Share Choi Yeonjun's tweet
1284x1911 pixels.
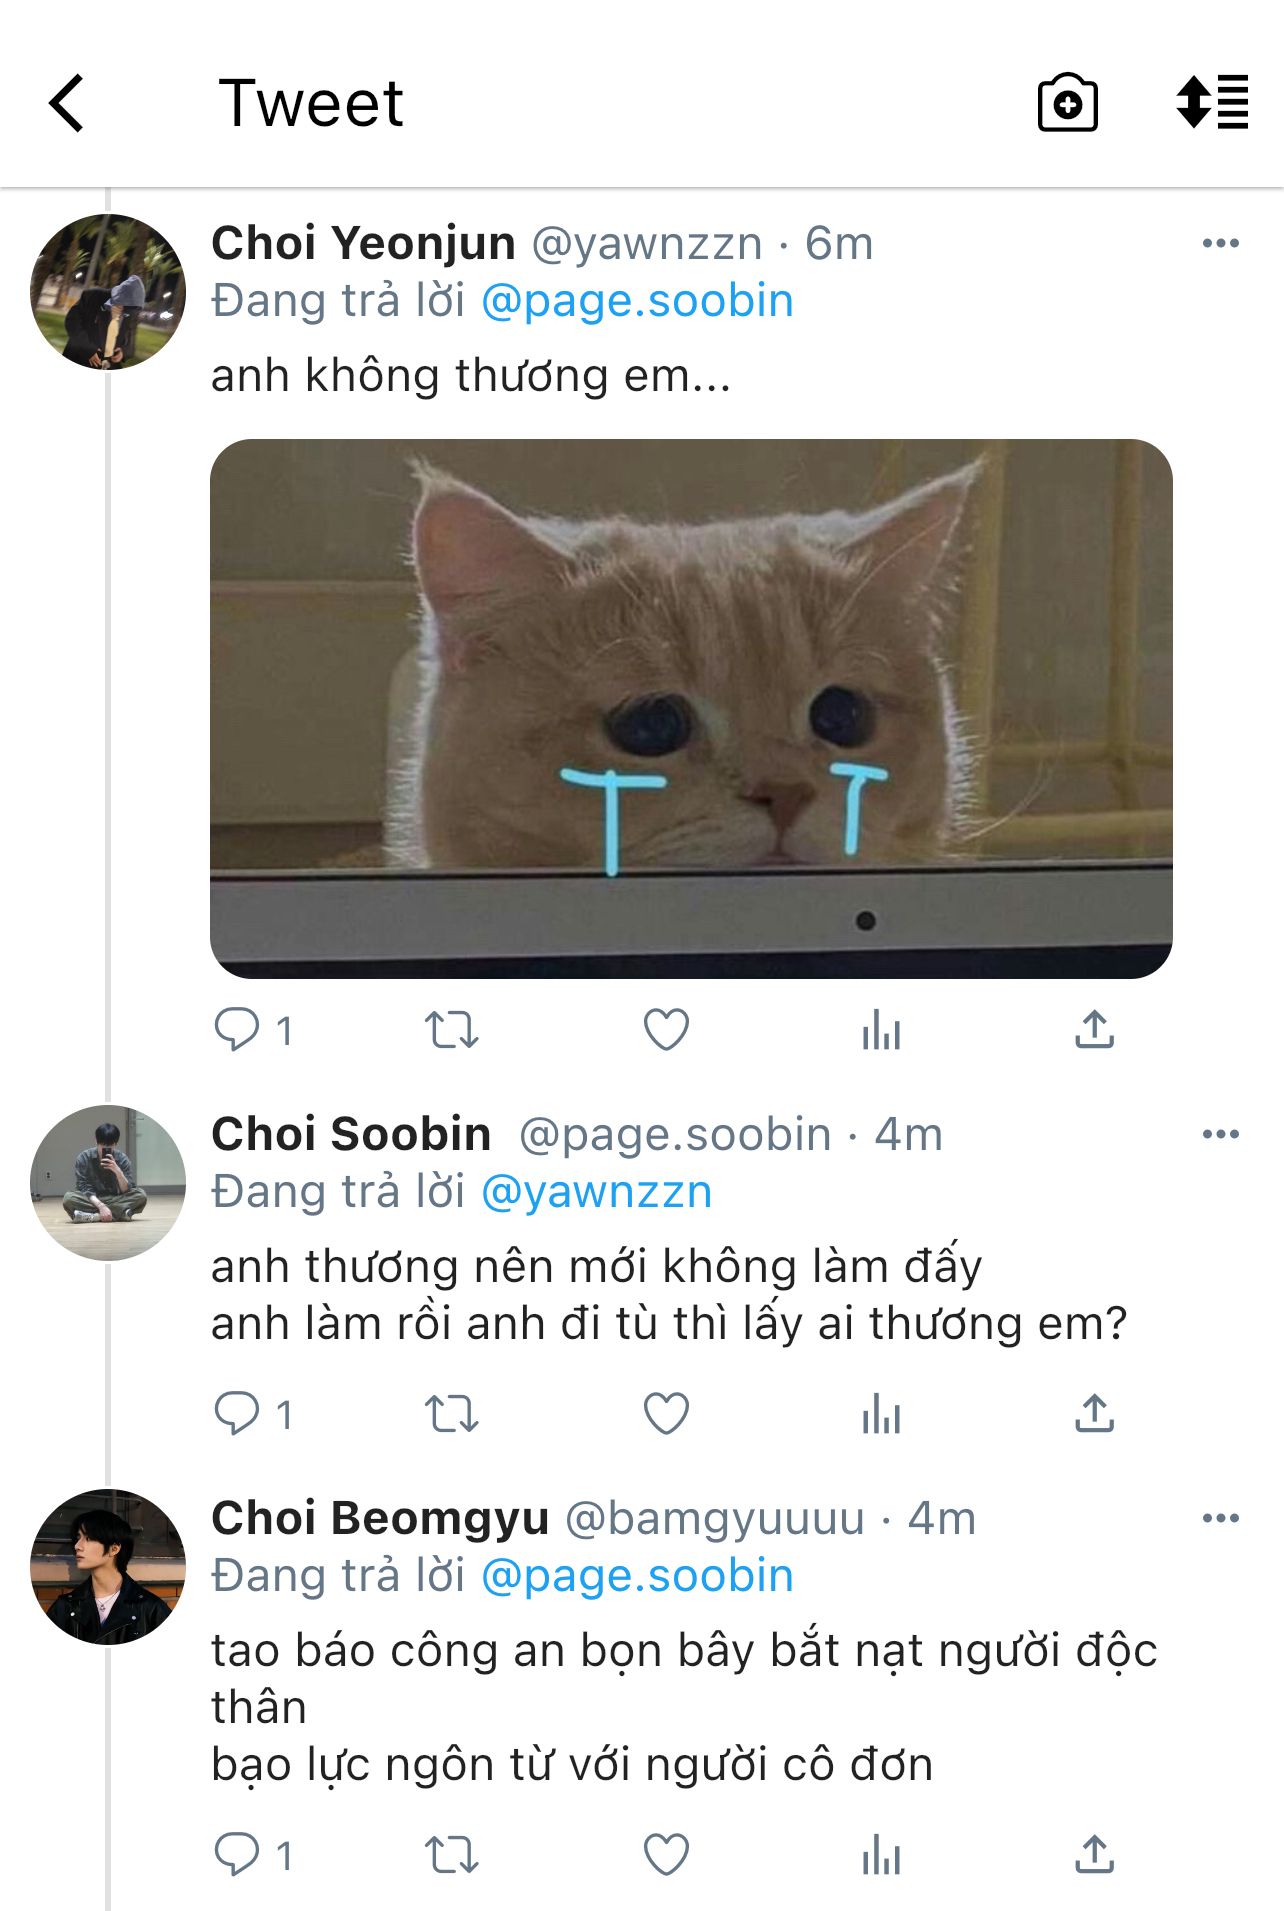click(1095, 1029)
